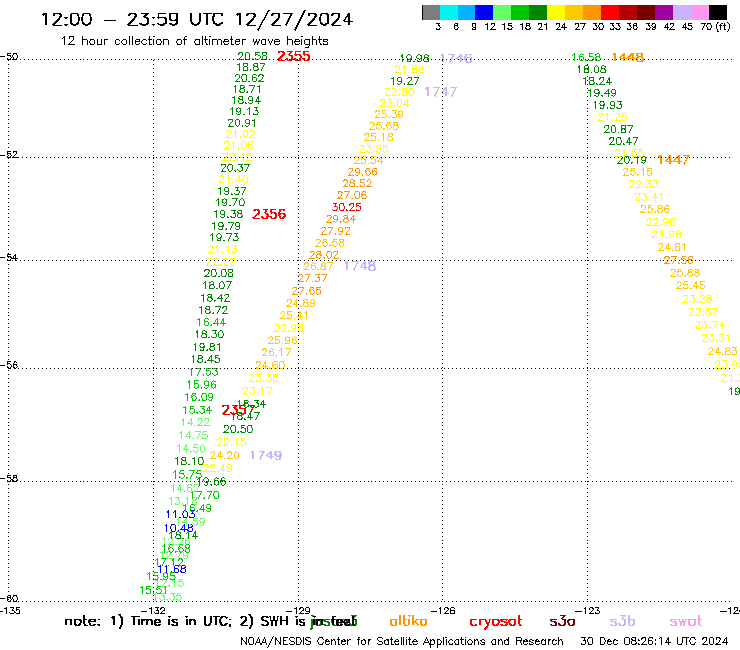Click the wave height value "26.17"

277,352
